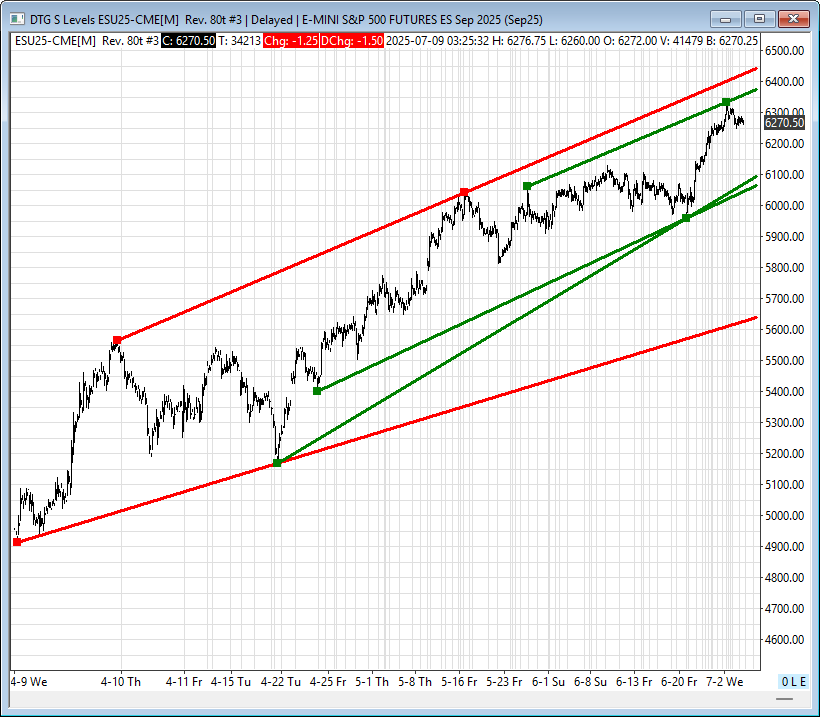Select red anchor point at 4-10 high
Viewport: 820px width, 717px height.
[117, 340]
